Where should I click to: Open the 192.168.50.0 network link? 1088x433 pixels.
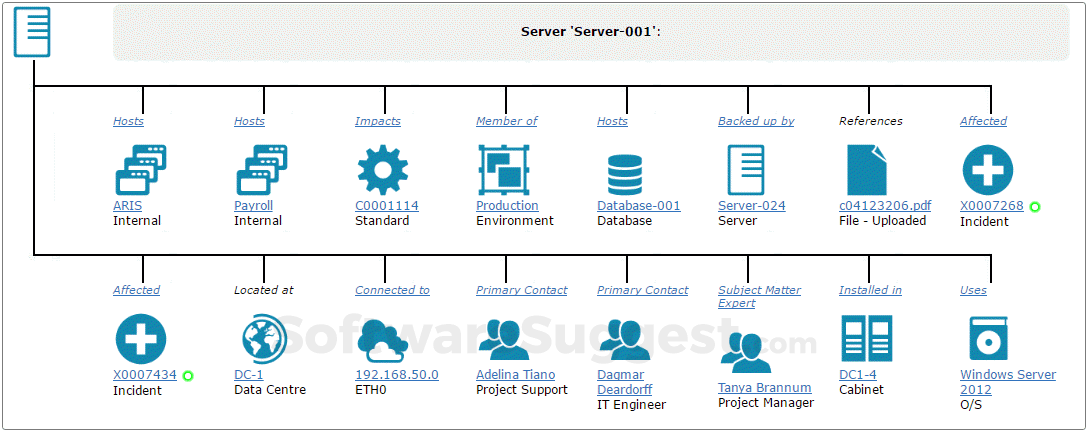pos(397,375)
